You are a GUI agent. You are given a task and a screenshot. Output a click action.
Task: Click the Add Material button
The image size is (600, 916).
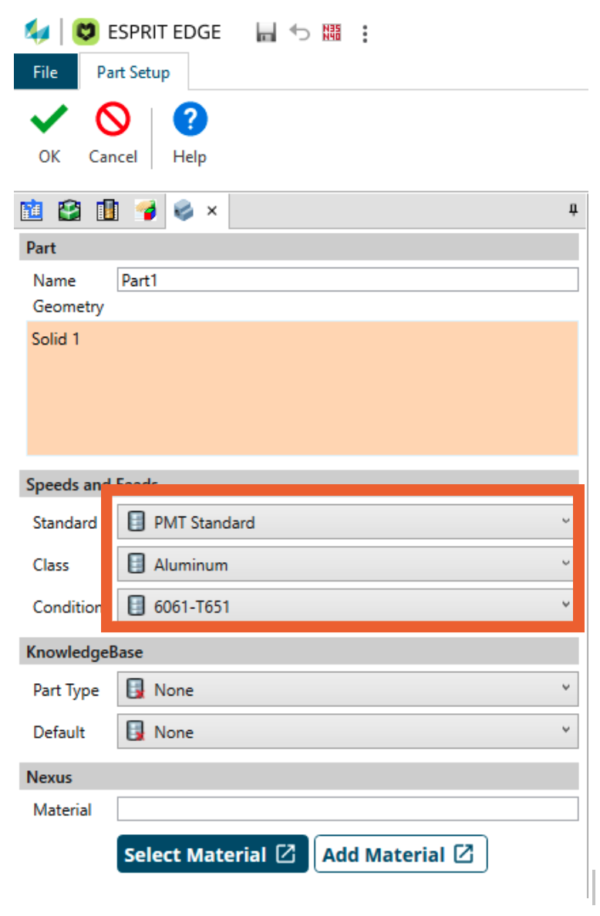point(400,855)
